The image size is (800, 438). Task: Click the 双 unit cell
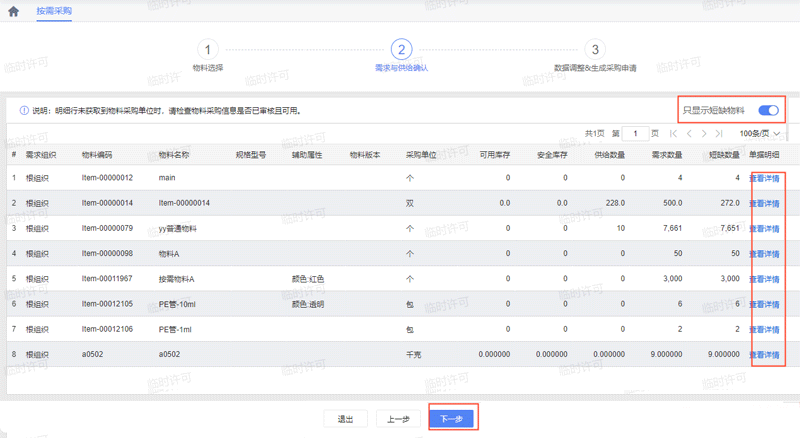coord(410,203)
